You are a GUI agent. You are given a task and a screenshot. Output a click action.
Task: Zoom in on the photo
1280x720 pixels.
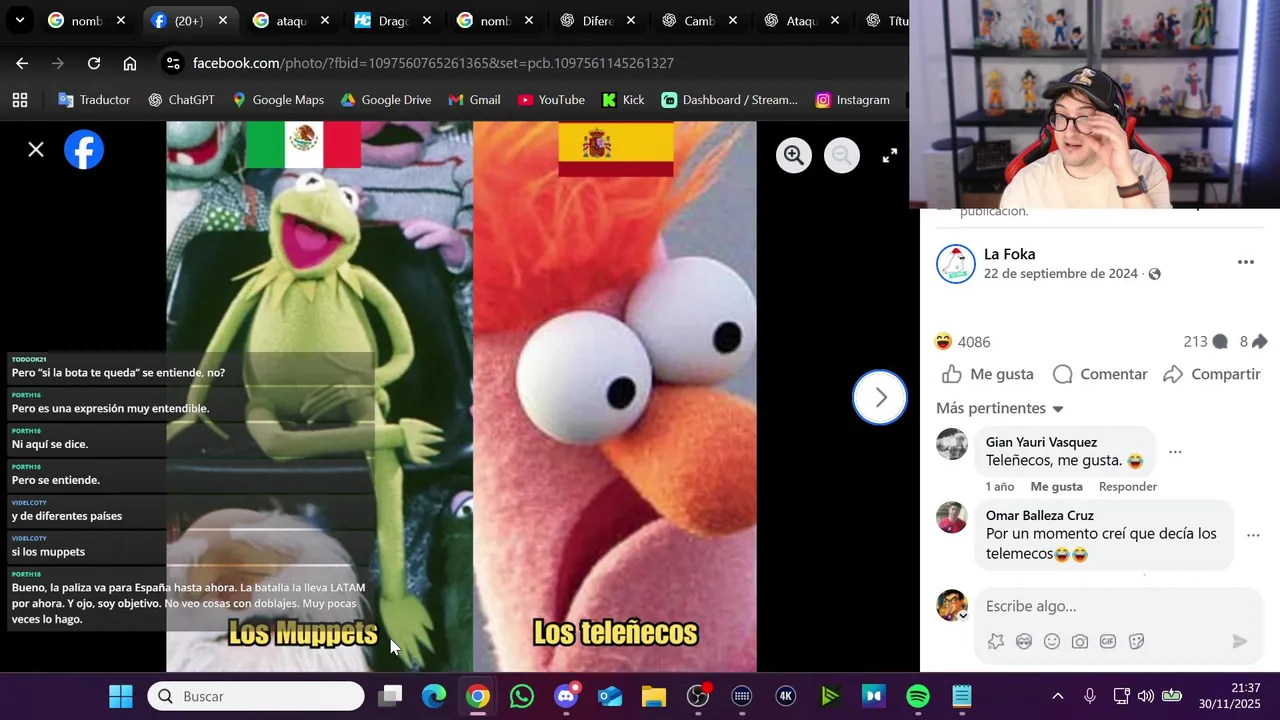point(794,155)
